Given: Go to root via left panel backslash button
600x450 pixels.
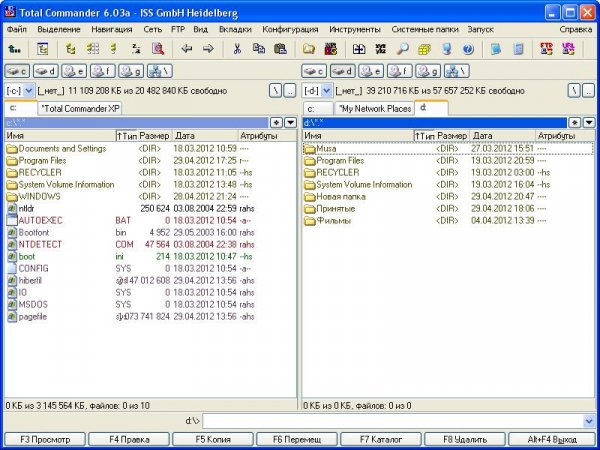Looking at the screenshot, I should click(x=276, y=91).
